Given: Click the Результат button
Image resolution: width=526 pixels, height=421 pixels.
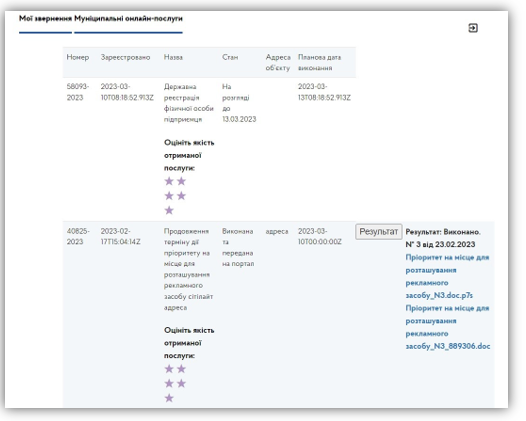Looking at the screenshot, I should pyautogui.click(x=379, y=231).
